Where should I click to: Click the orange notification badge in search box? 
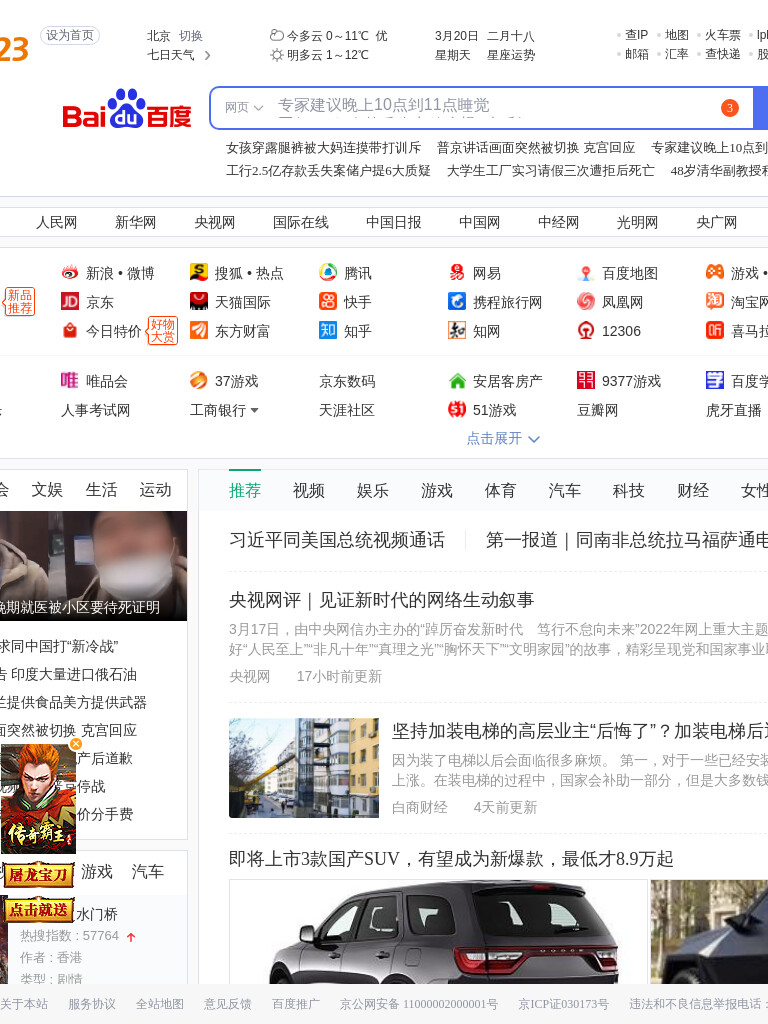tap(730, 108)
